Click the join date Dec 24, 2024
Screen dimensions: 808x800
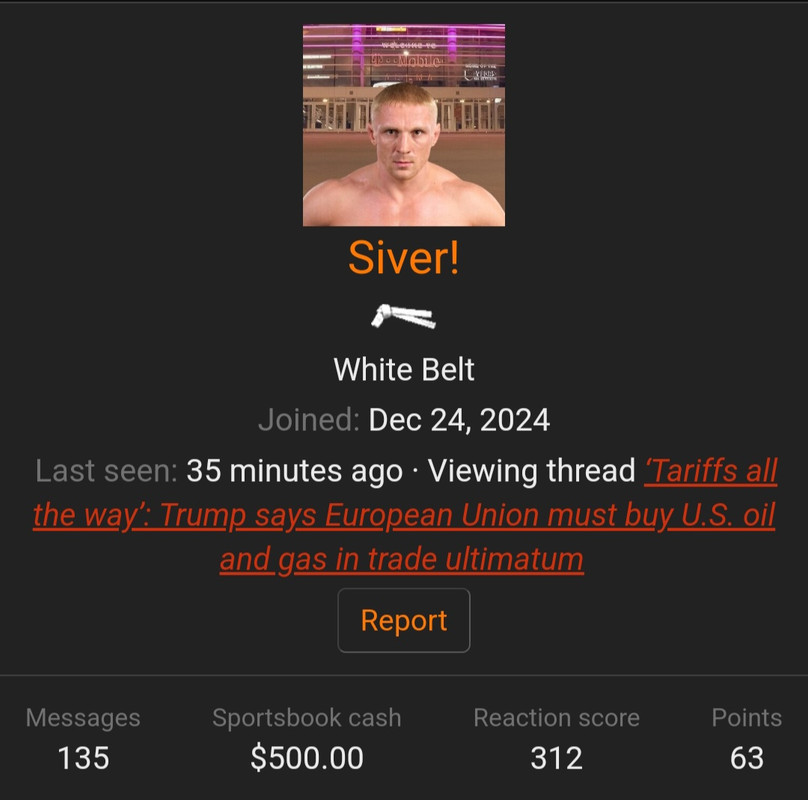[459, 420]
